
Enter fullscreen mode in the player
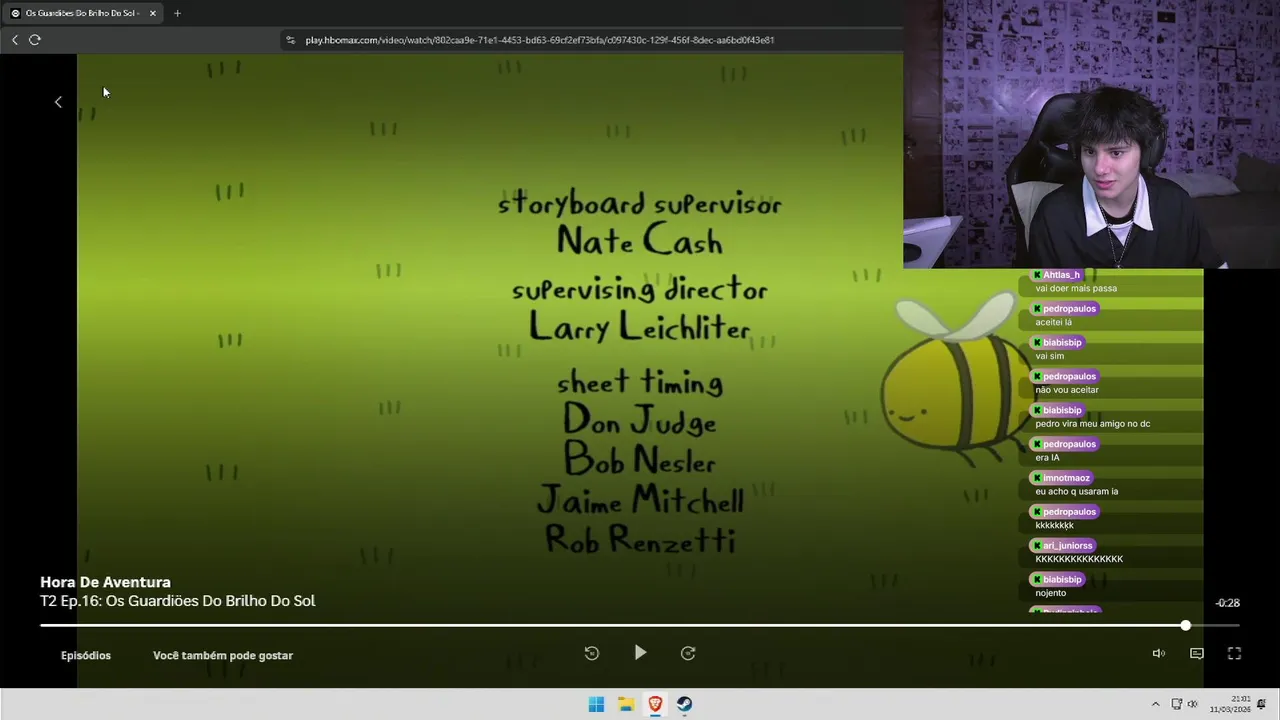(x=1234, y=653)
